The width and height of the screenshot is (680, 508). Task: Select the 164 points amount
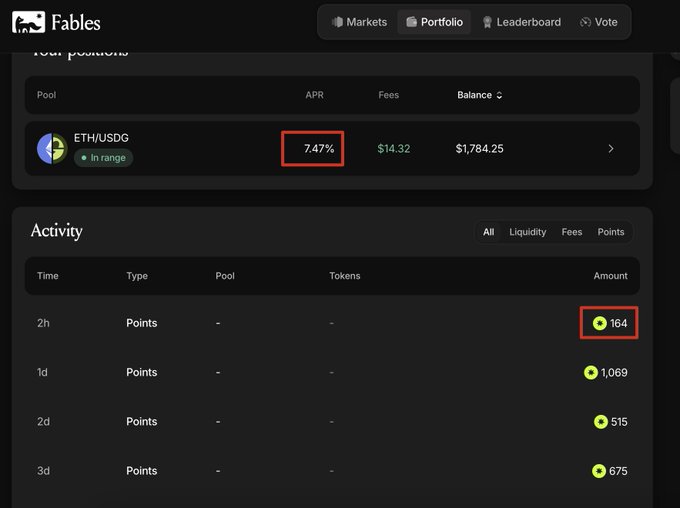tap(618, 323)
